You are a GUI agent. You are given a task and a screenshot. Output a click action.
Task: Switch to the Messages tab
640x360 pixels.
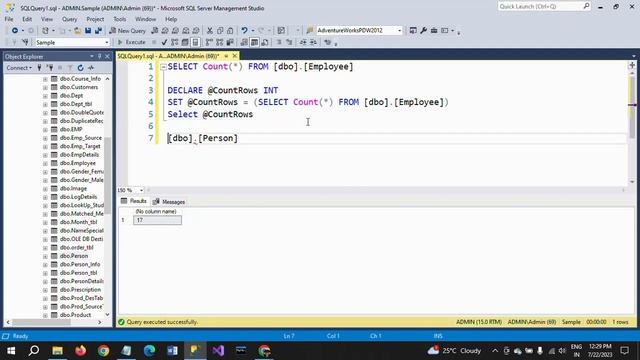pos(169,202)
